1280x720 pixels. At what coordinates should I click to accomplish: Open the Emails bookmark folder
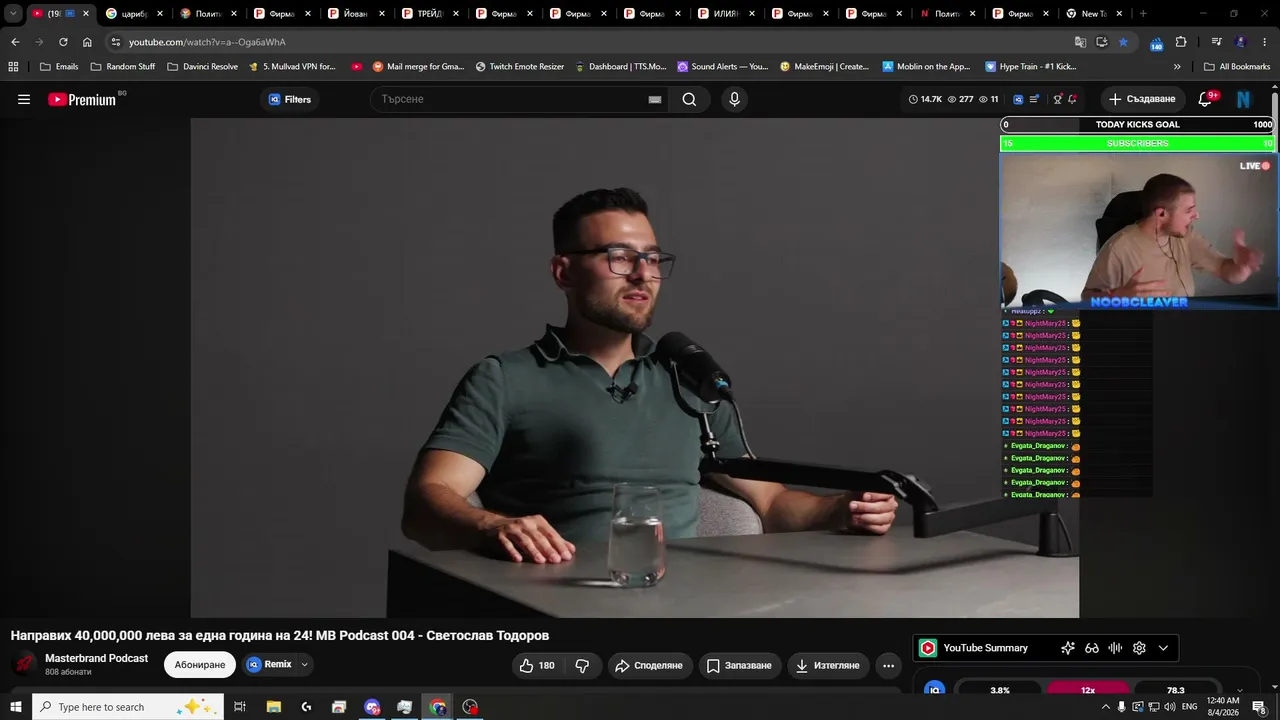coord(59,66)
